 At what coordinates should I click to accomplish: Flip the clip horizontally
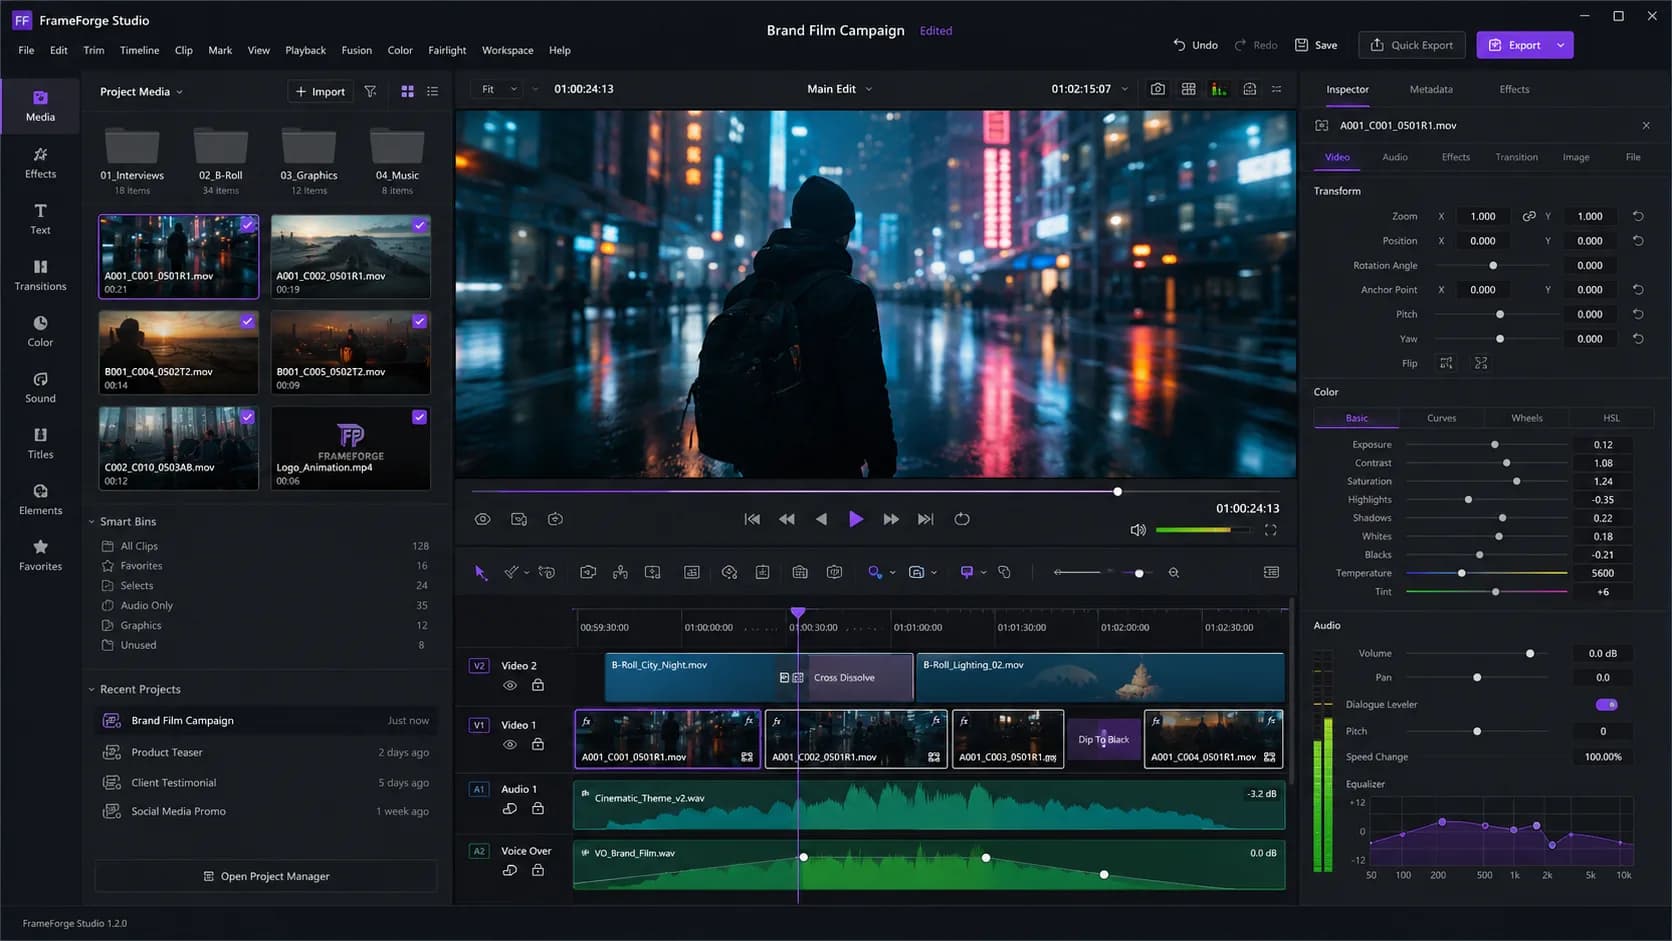point(1446,363)
